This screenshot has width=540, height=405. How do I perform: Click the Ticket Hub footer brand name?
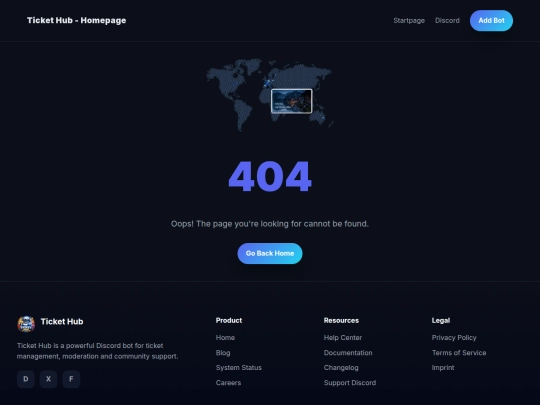[62, 322]
